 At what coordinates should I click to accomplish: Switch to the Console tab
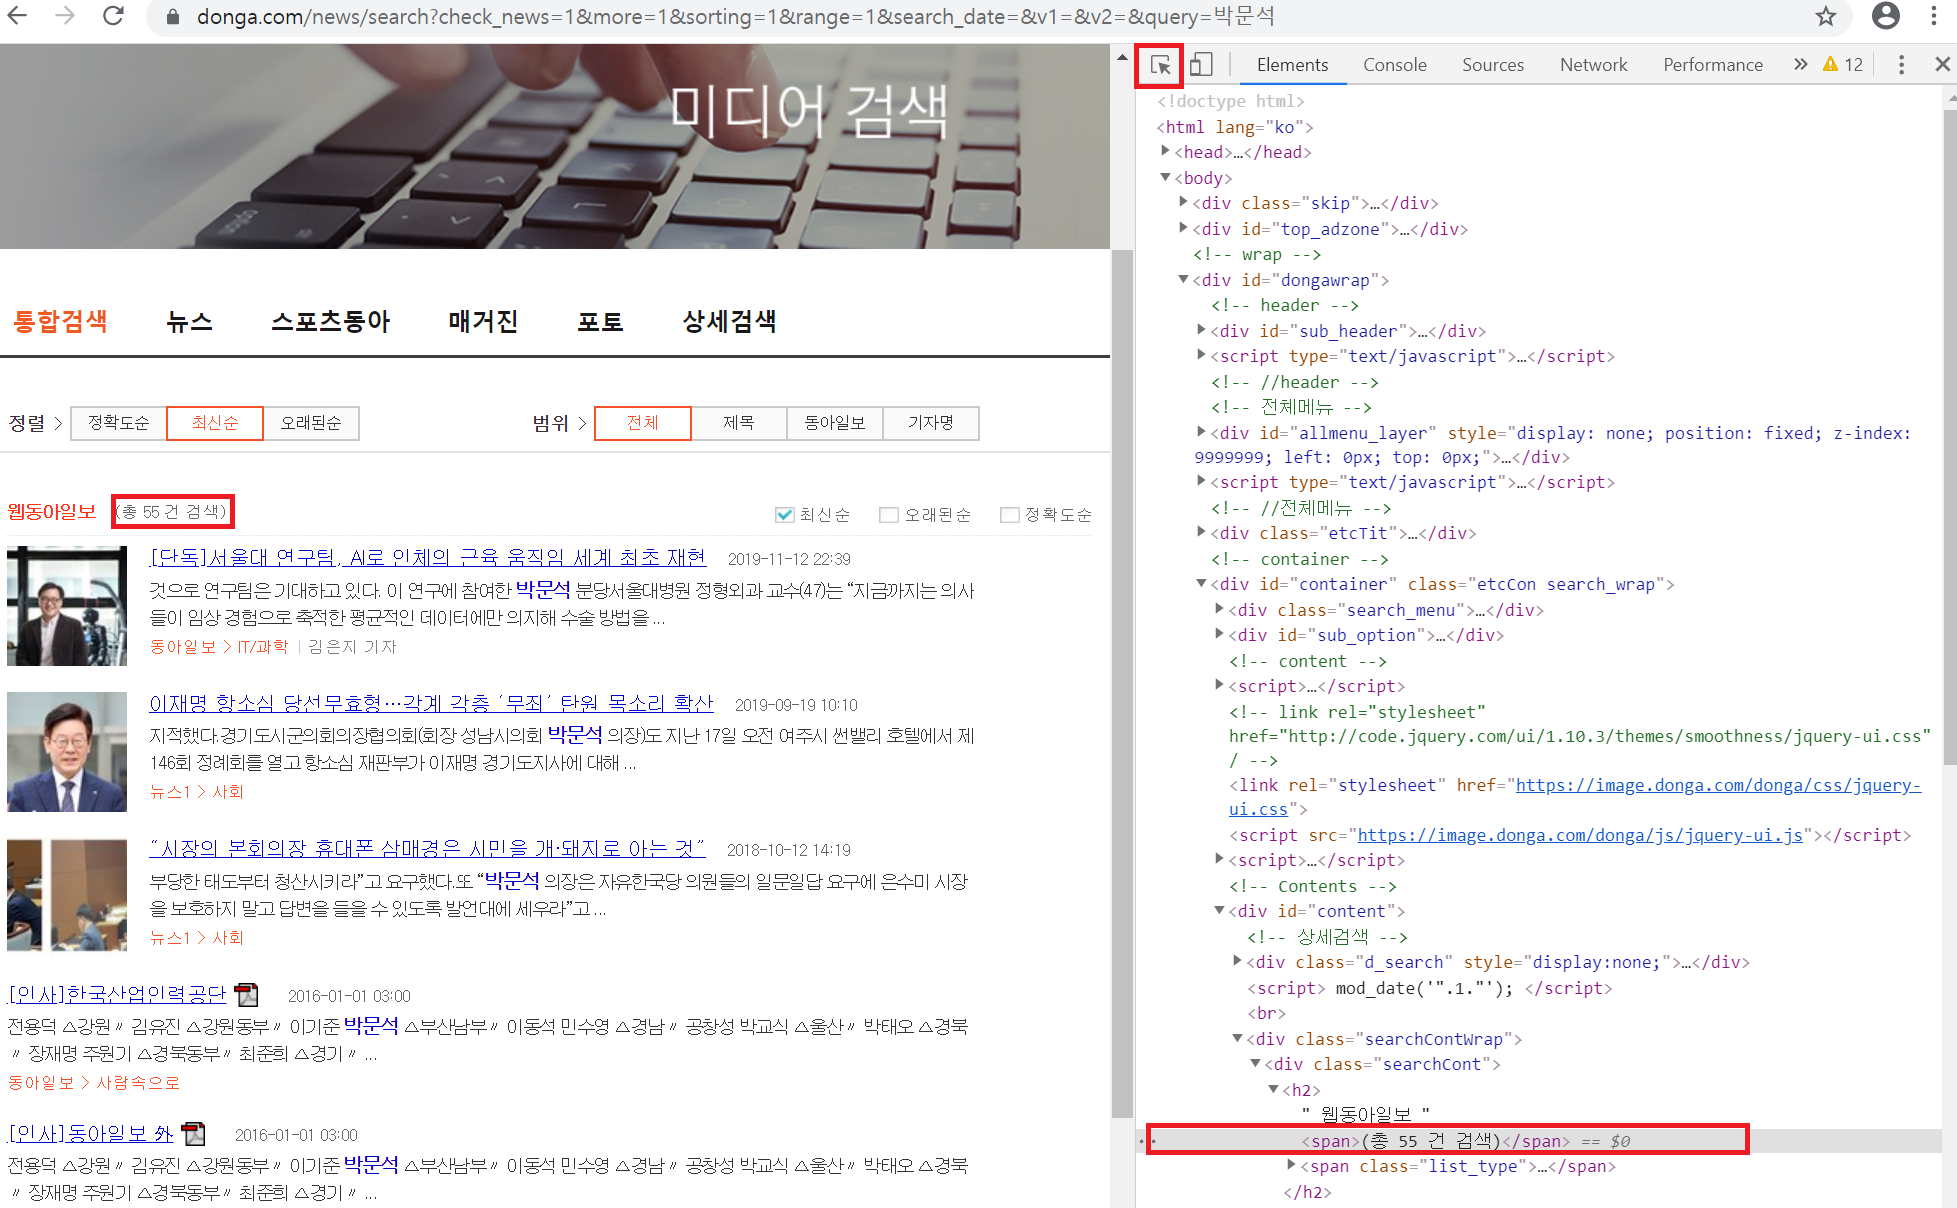pos(1394,65)
